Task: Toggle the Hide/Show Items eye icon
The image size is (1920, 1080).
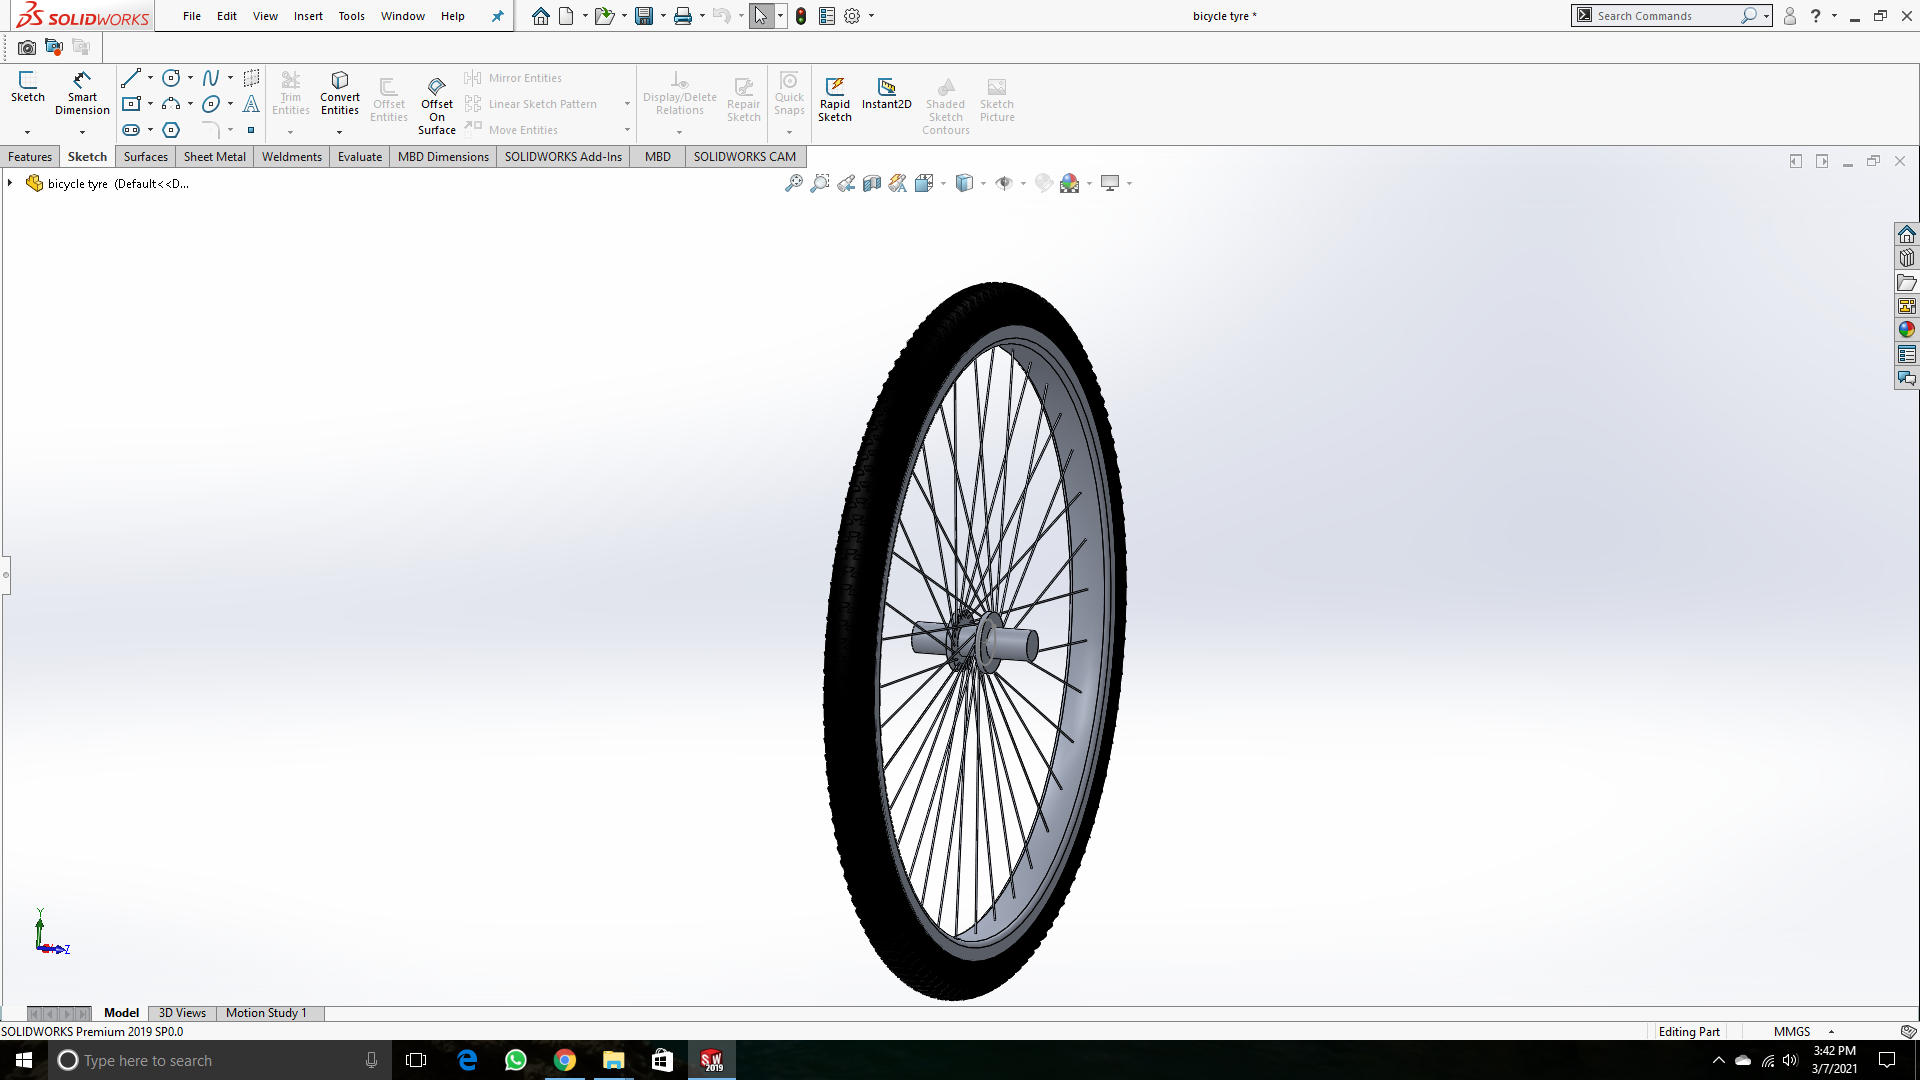Action: click(1004, 183)
